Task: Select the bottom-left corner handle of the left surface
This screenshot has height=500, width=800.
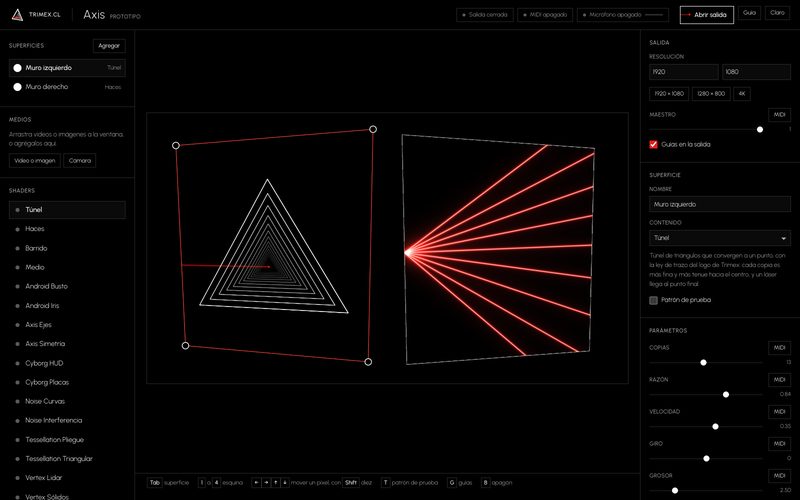Action: pyautogui.click(x=186, y=345)
